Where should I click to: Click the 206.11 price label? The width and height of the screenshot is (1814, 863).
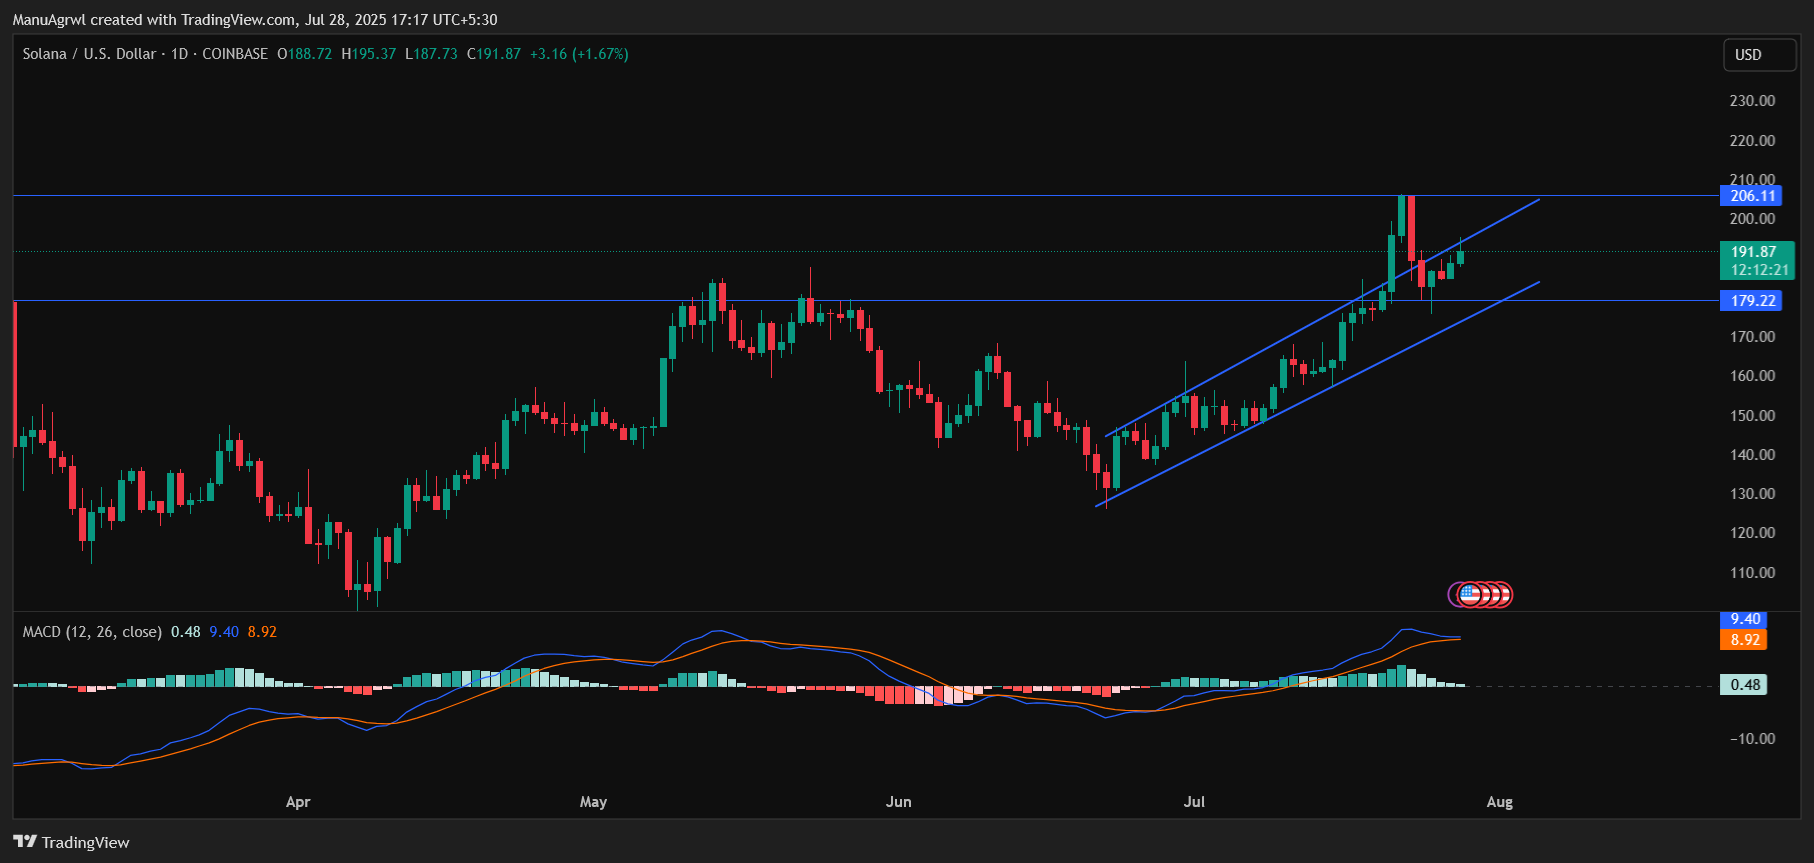[1752, 196]
